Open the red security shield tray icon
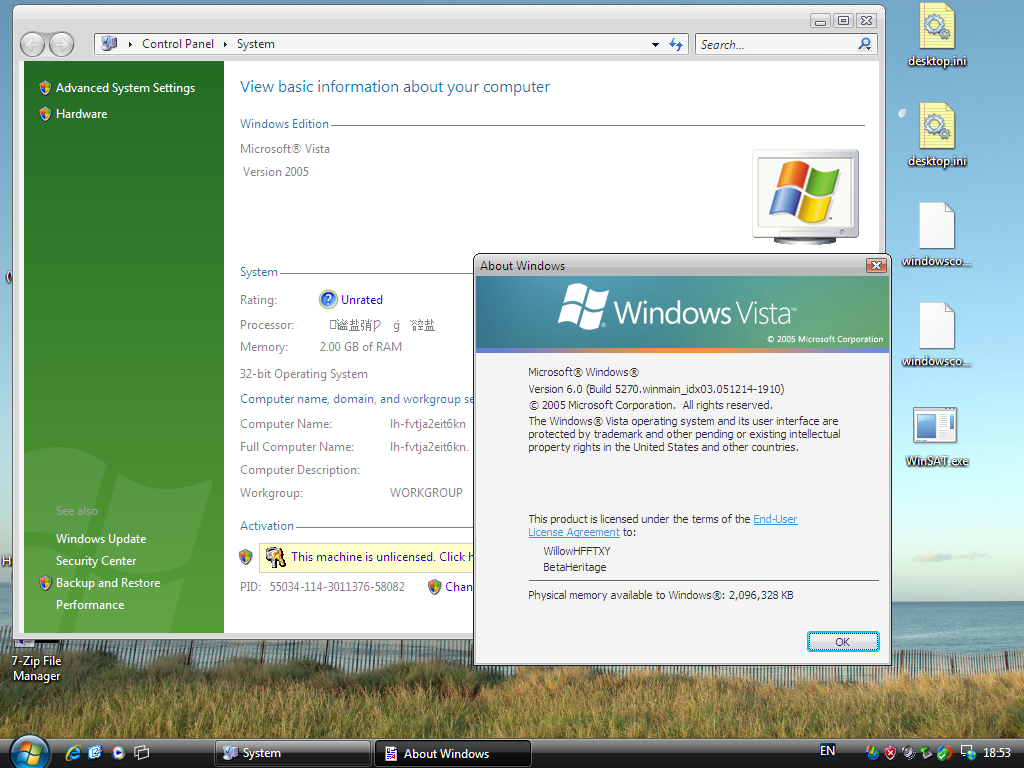This screenshot has width=1024, height=768. [889, 753]
